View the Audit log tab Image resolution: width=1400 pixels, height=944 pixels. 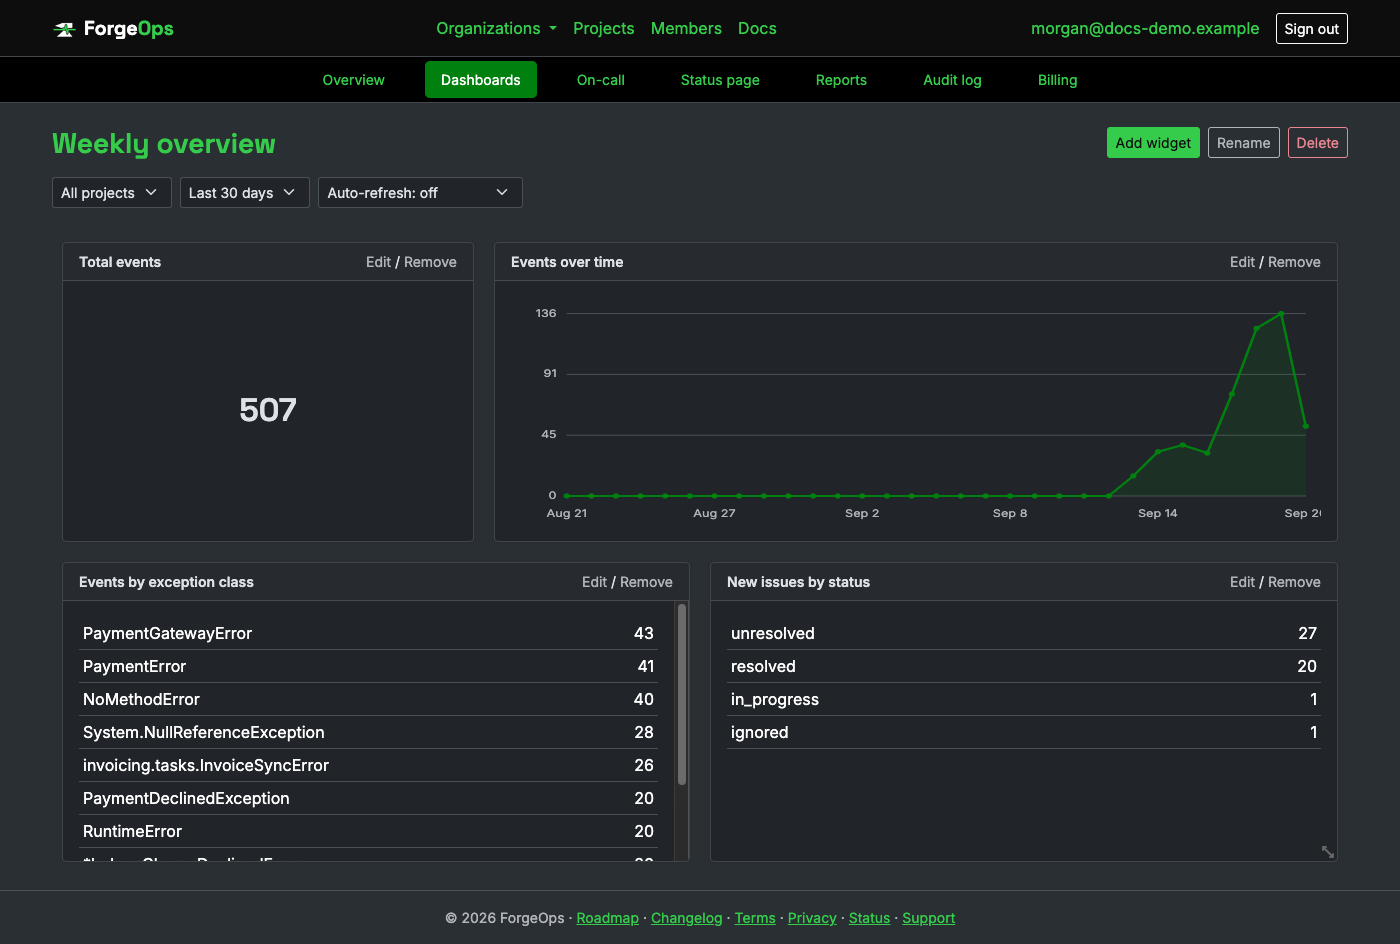[952, 80]
